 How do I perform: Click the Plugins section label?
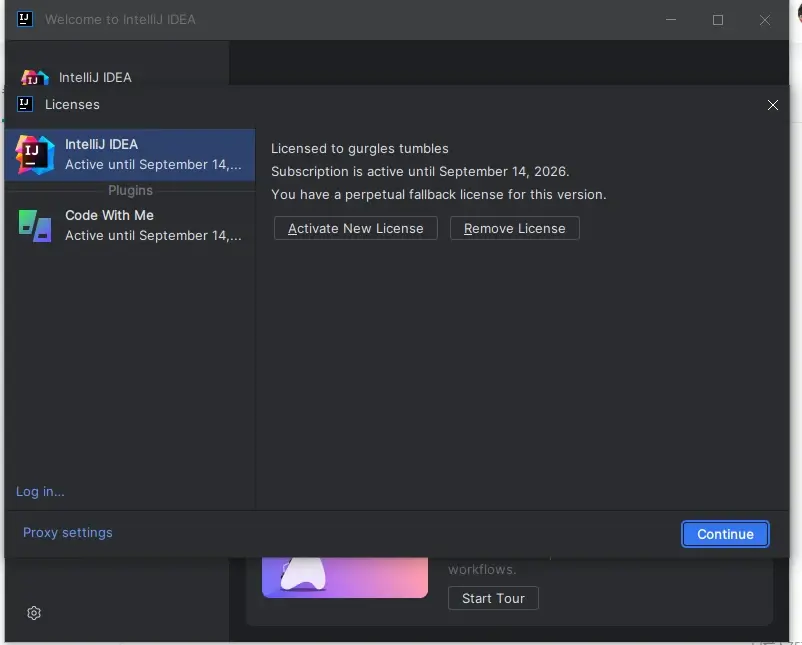pos(130,190)
